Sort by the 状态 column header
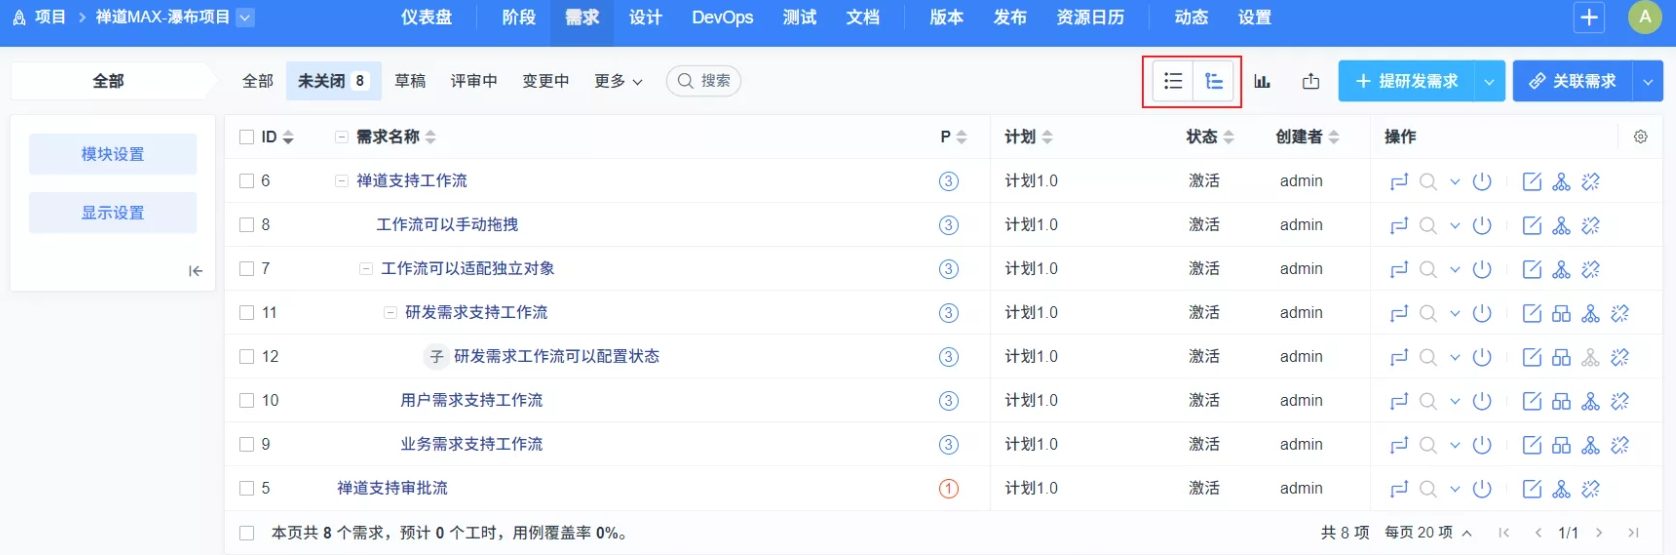Image resolution: width=1676 pixels, height=555 pixels. pyautogui.click(x=1210, y=137)
